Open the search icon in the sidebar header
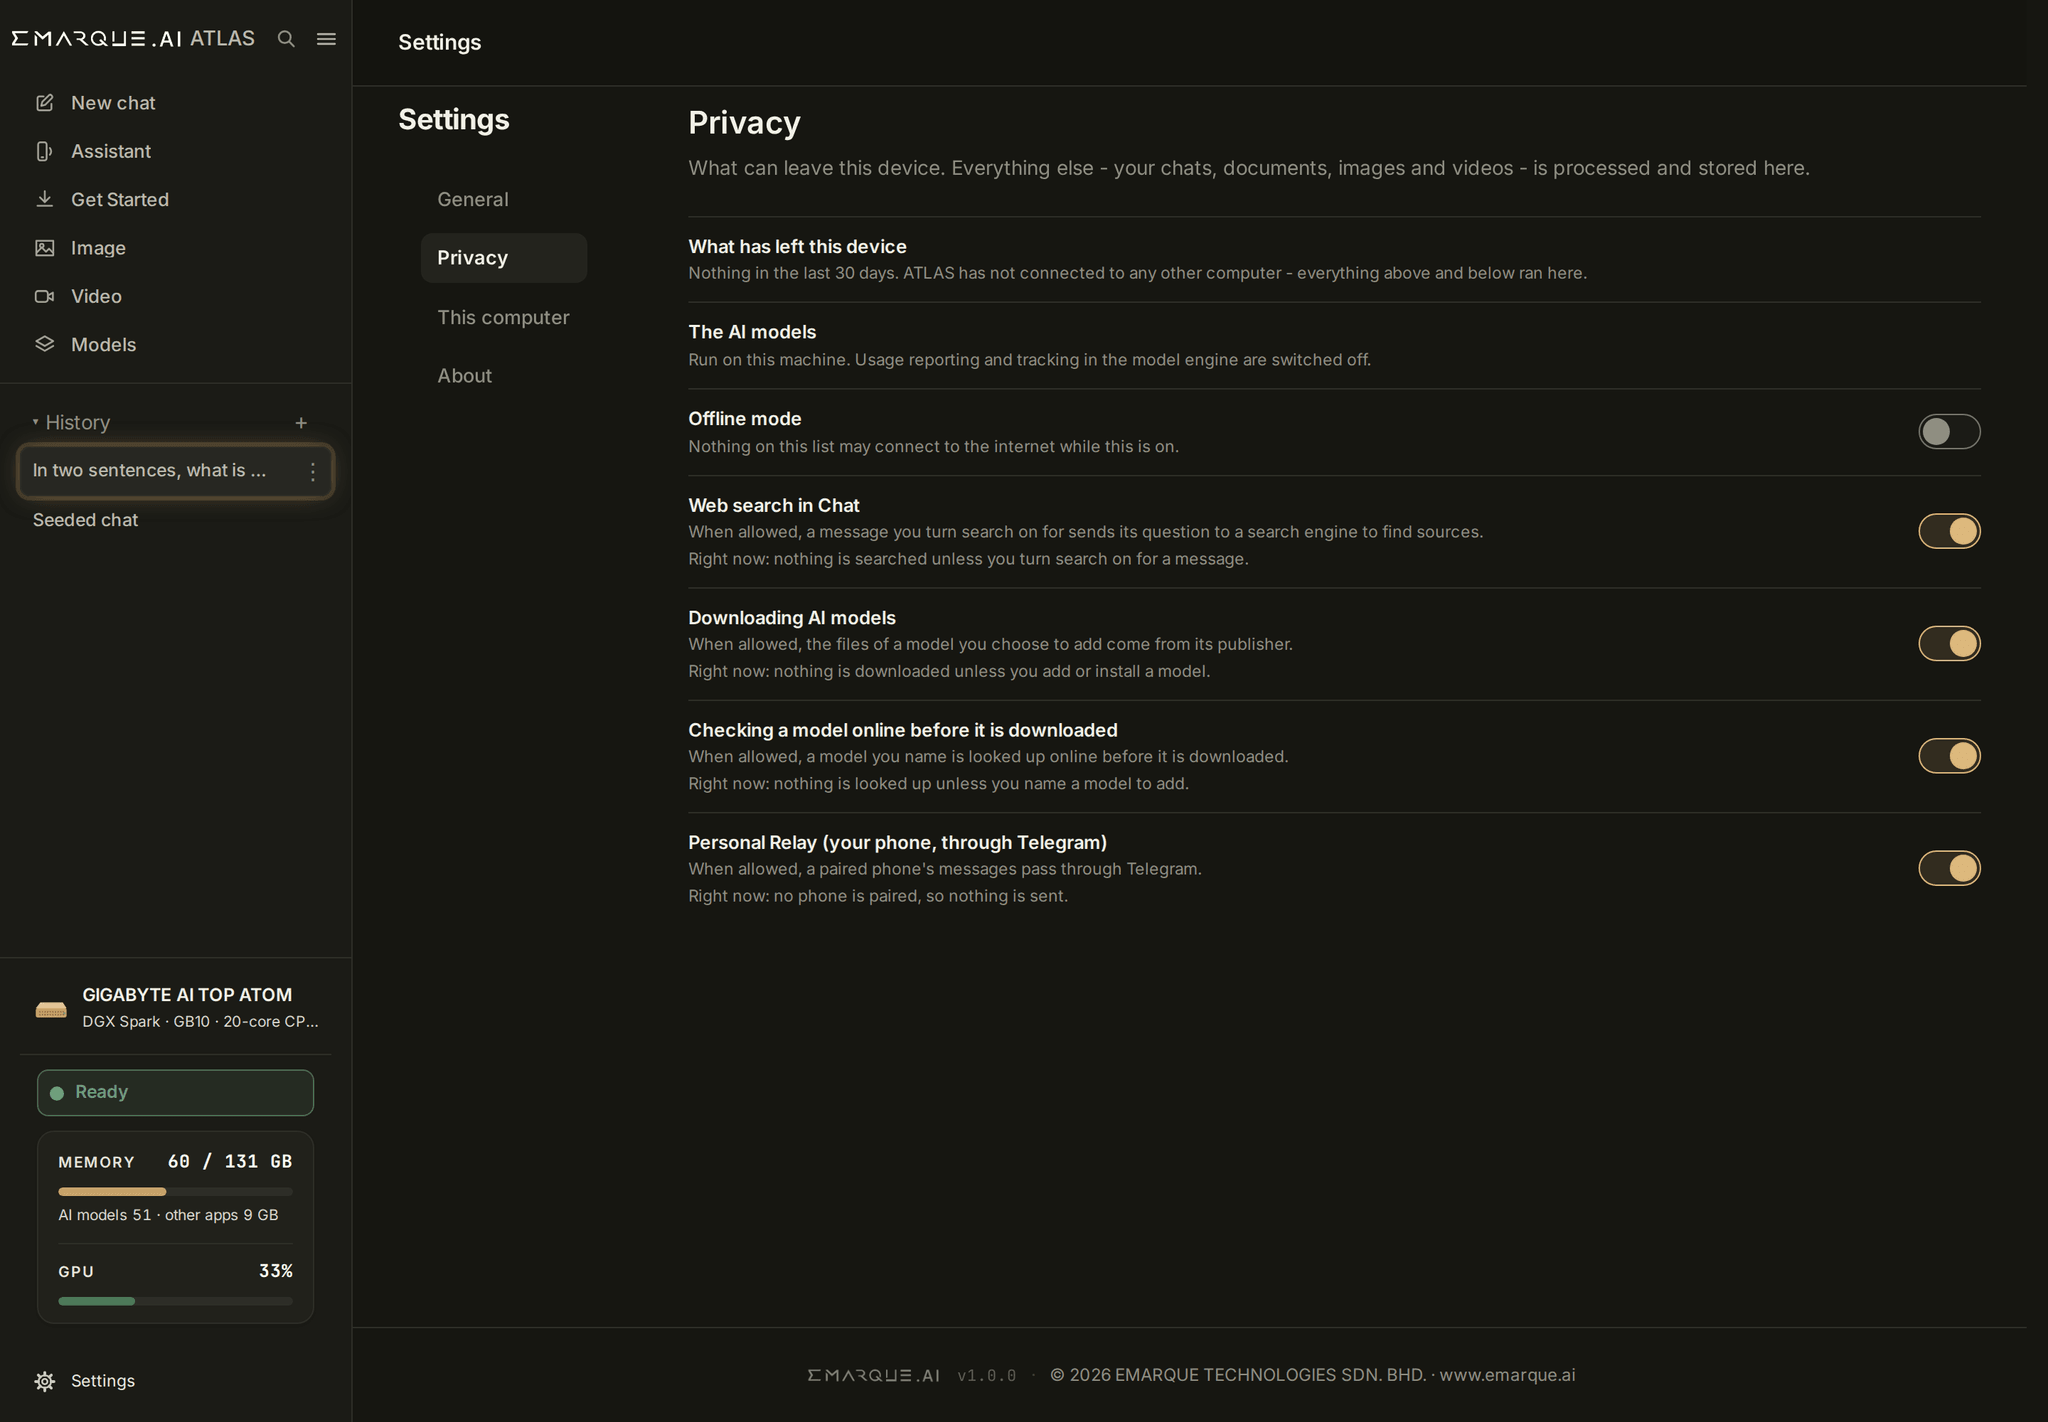 click(286, 39)
